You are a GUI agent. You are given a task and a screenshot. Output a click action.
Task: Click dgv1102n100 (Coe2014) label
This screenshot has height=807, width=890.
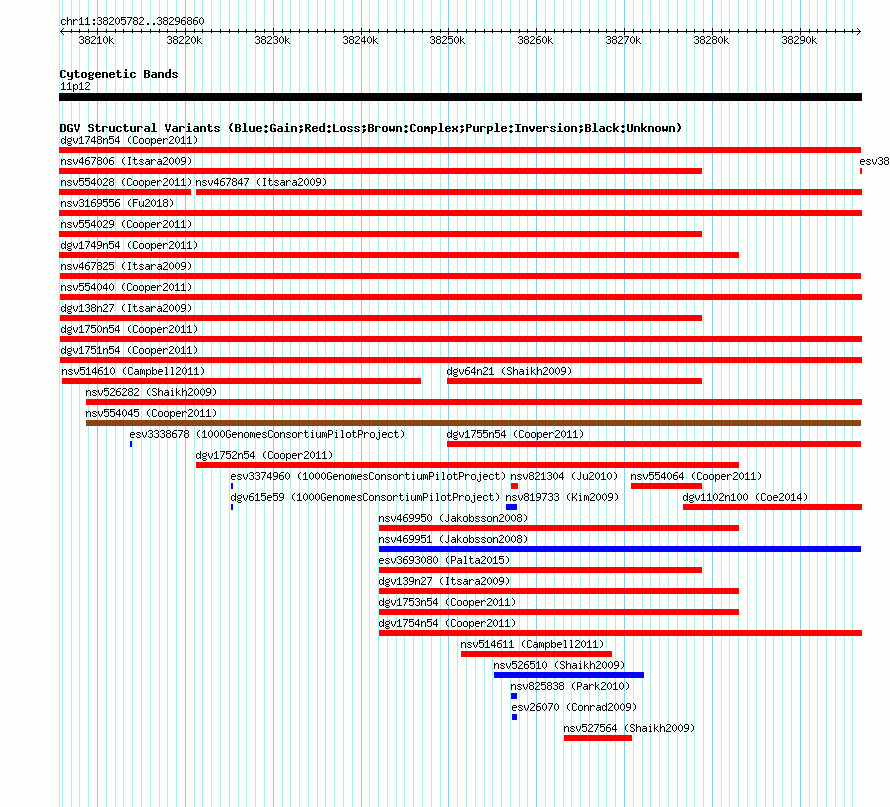[745, 497]
